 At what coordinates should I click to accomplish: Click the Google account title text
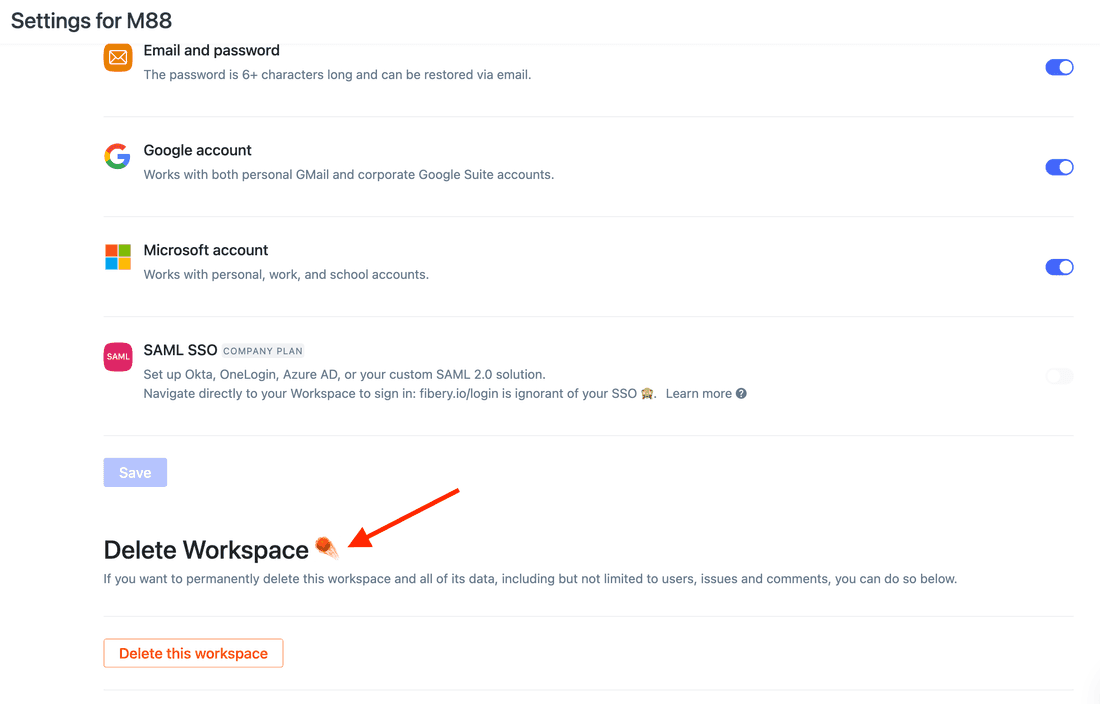click(x=197, y=150)
